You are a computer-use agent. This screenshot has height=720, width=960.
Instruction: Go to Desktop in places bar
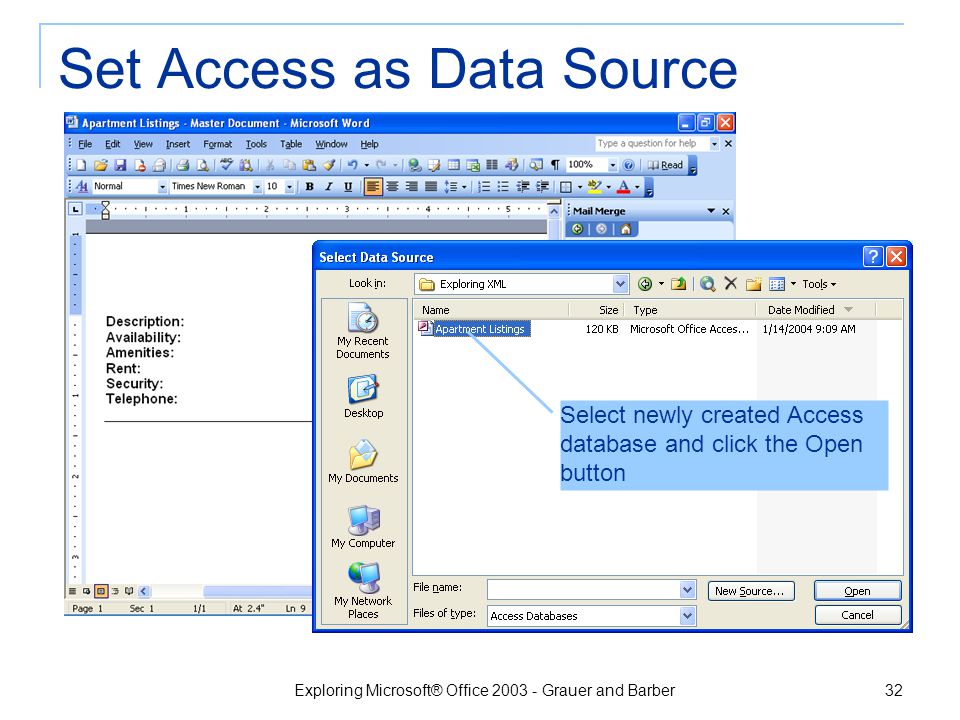click(x=364, y=397)
